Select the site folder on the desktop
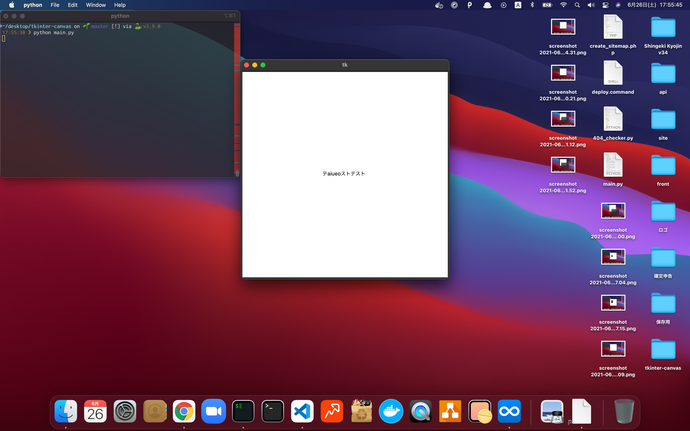Viewport: 690px width, 431px height. [x=663, y=123]
